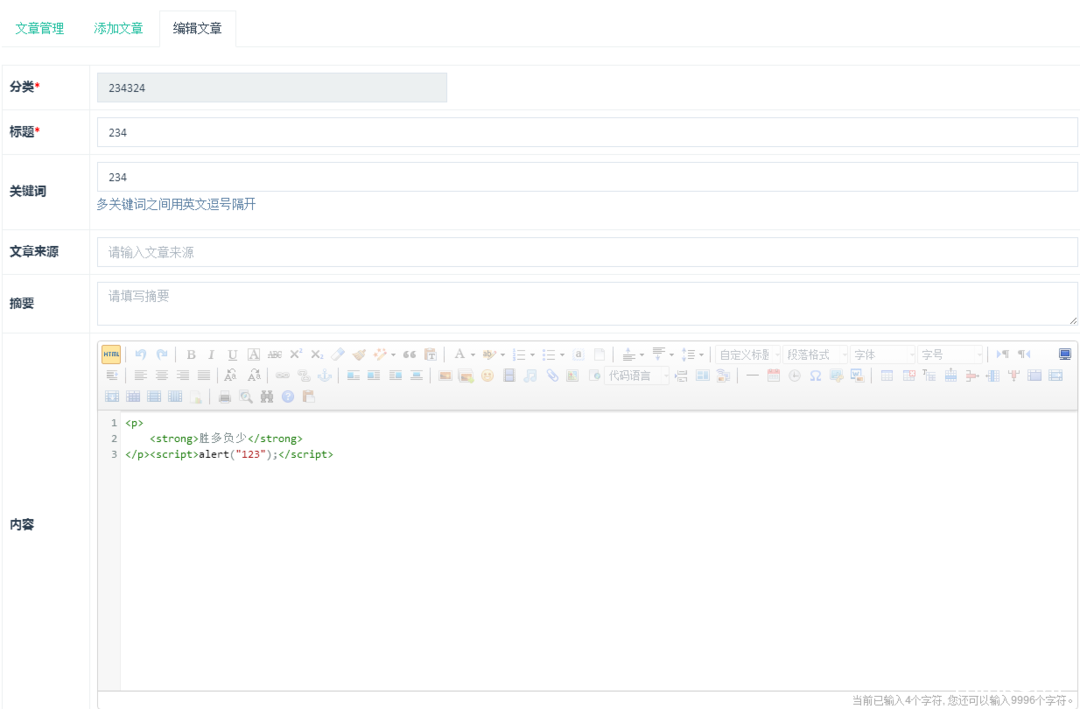Open the ordered list dropdown arrow
The width and height of the screenshot is (1080, 709).
point(532,355)
